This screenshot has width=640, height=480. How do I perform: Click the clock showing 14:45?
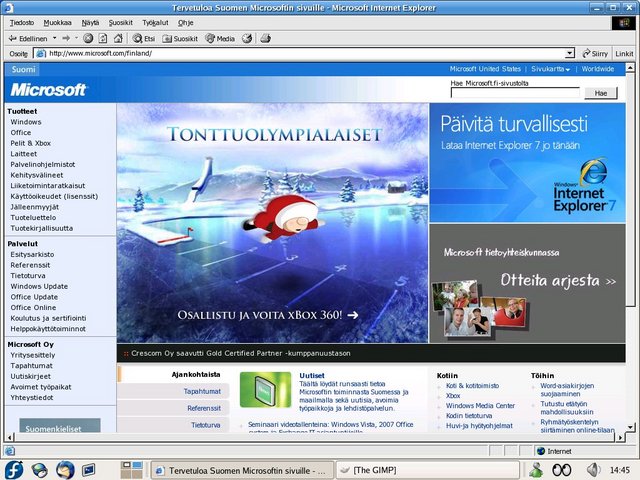(x=620, y=470)
